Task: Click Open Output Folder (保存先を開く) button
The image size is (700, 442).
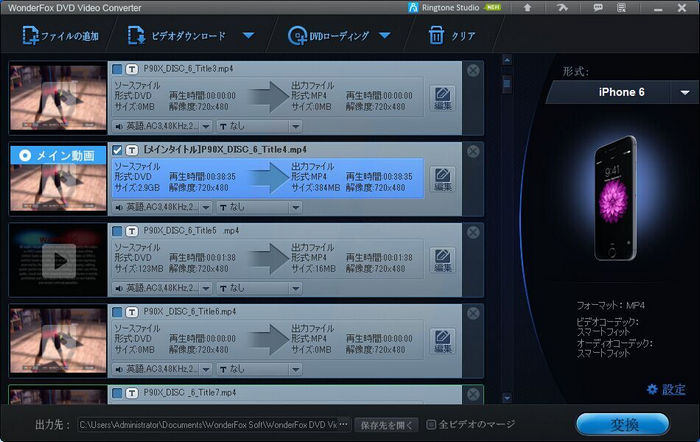Action: 387,425
